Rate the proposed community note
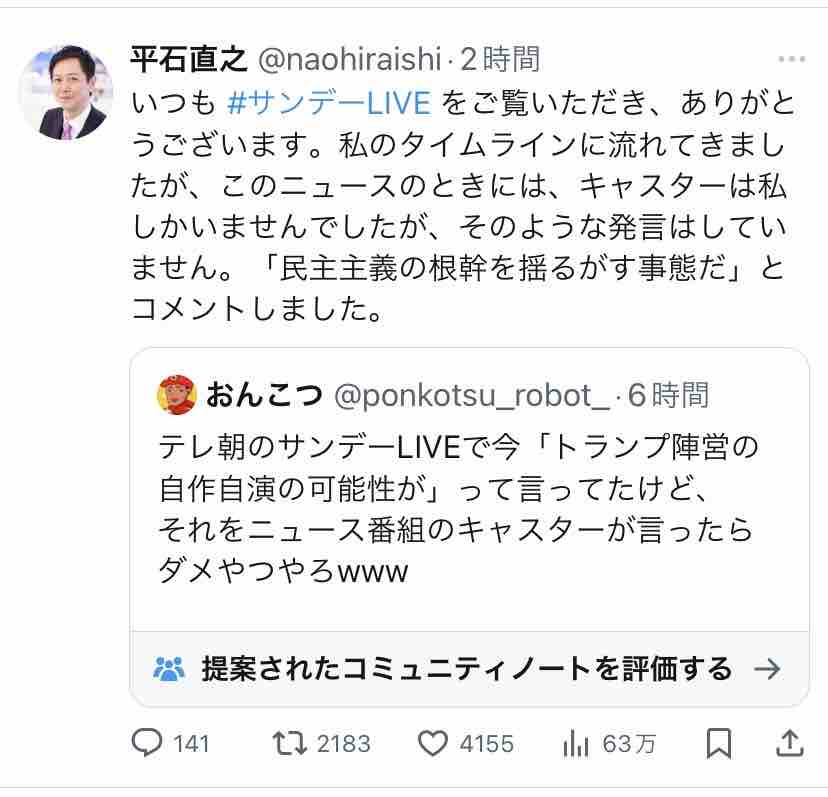The width and height of the screenshot is (828, 797). [x=467, y=668]
